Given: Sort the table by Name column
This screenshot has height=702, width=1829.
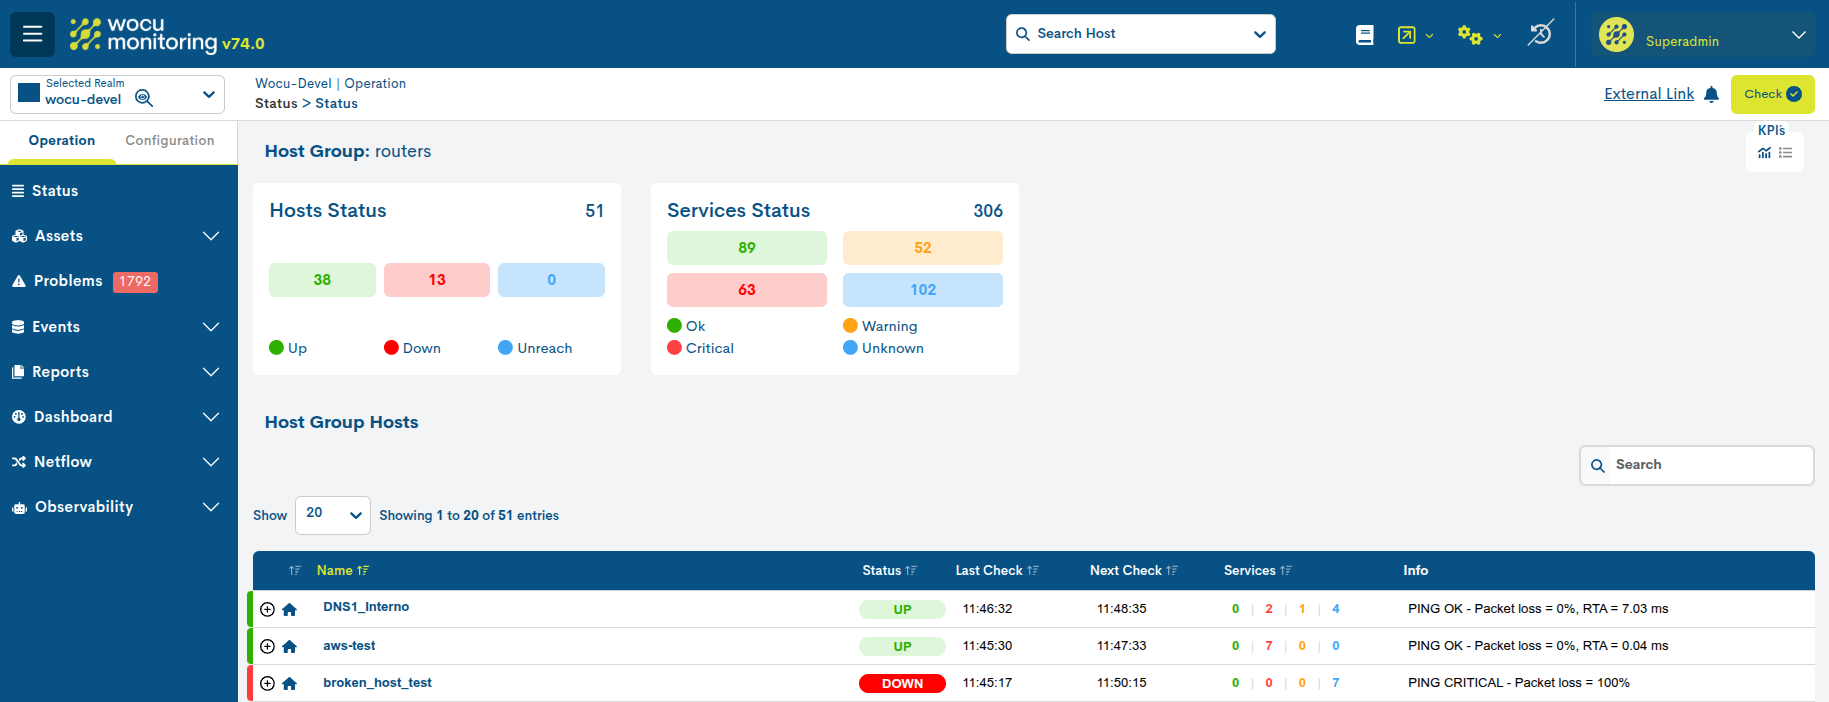Looking at the screenshot, I should click(x=343, y=570).
